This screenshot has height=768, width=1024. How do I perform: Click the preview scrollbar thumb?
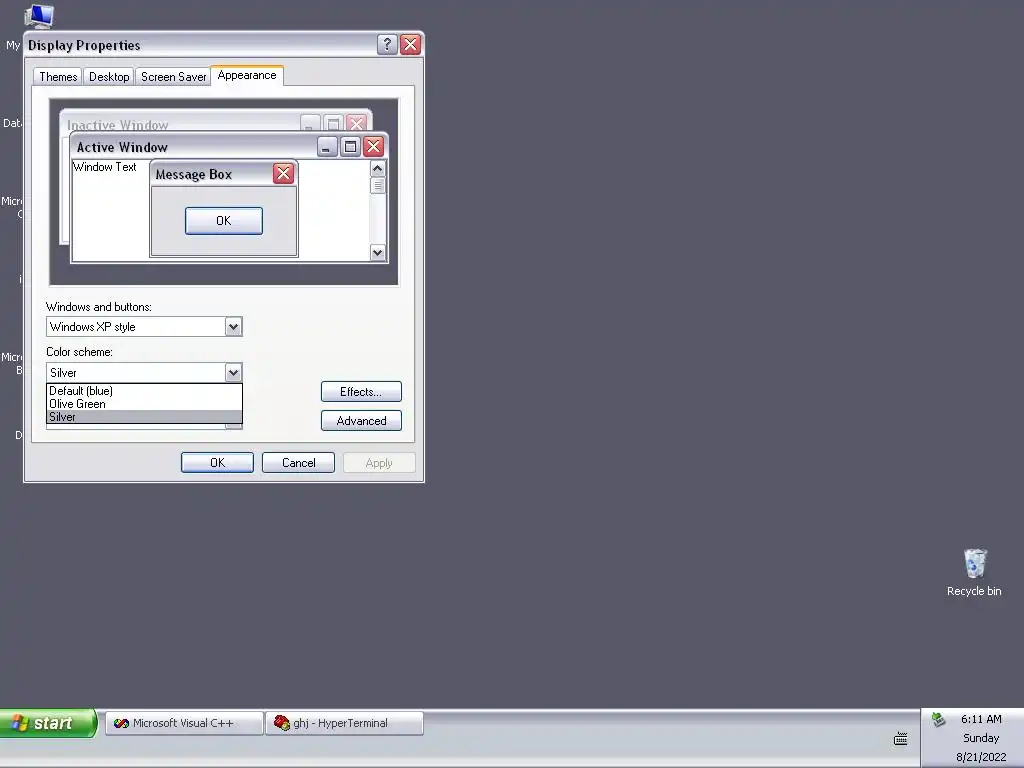(377, 186)
